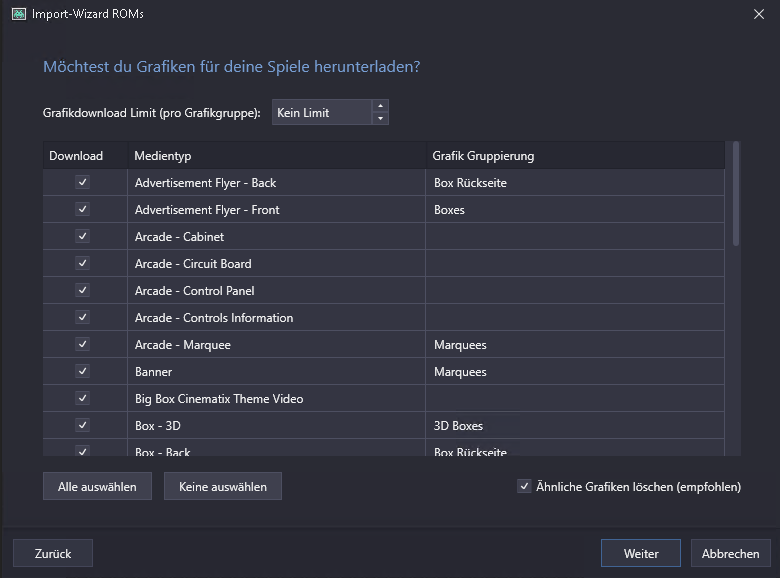
Task: Disable download for Arcade - Control Panel
Action: click(83, 291)
